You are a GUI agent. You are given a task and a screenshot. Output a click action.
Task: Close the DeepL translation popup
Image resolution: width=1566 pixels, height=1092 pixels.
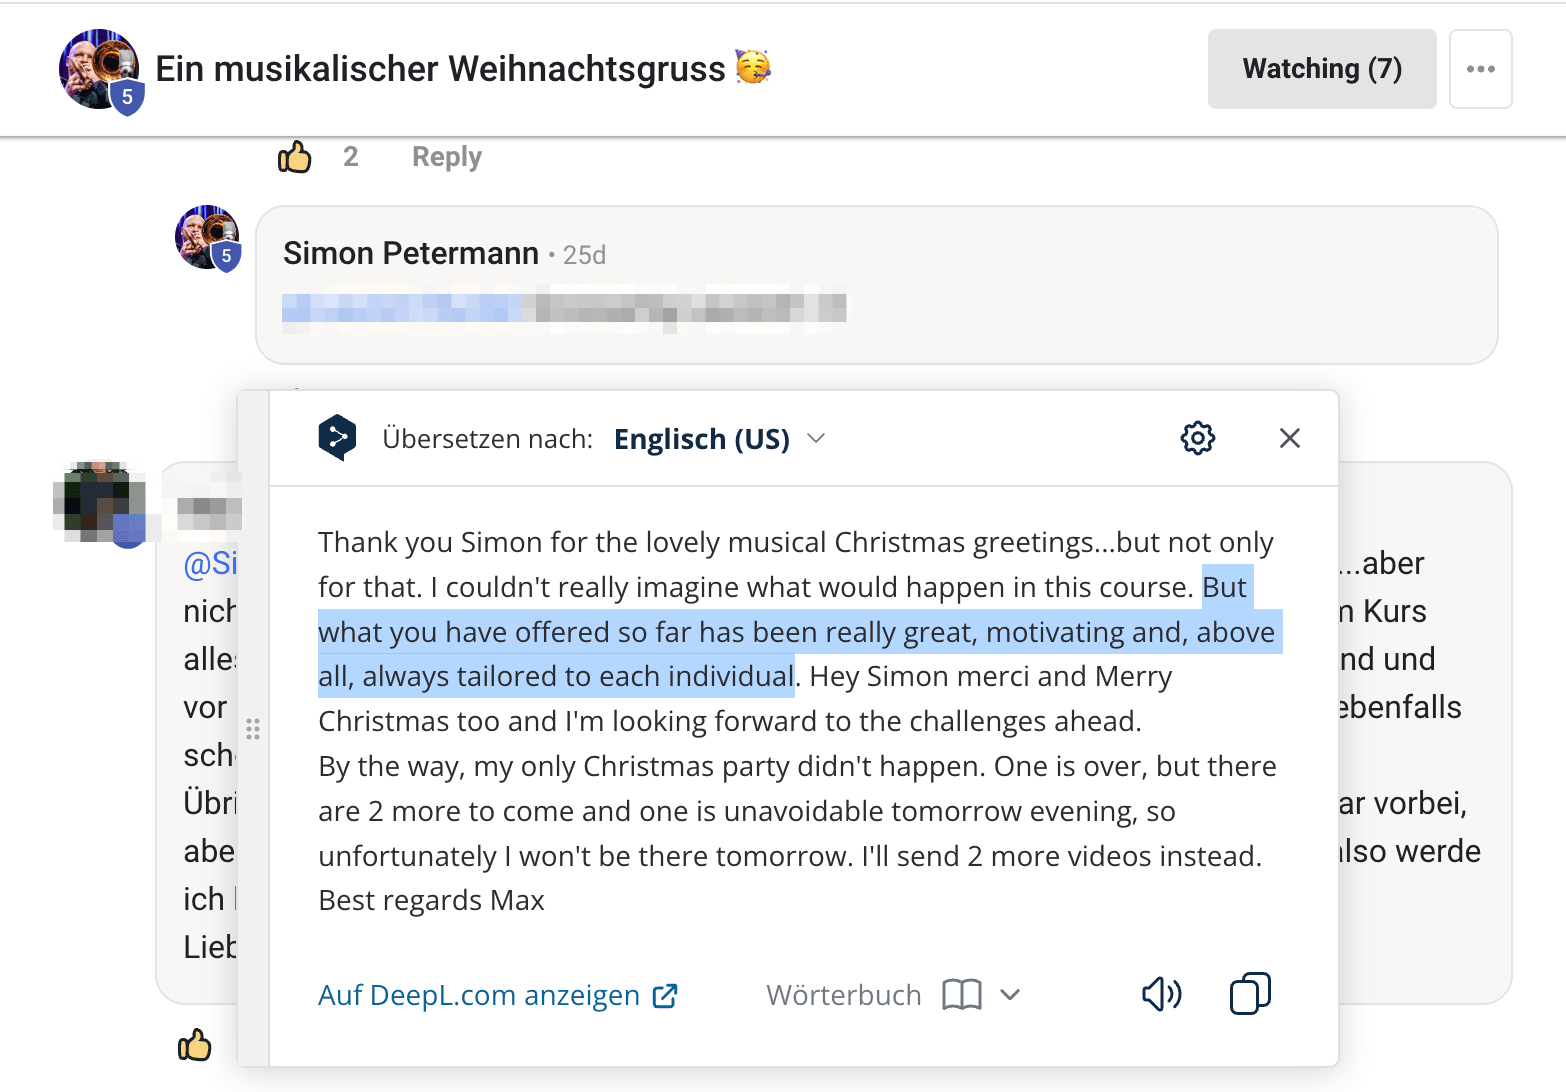(x=1289, y=438)
